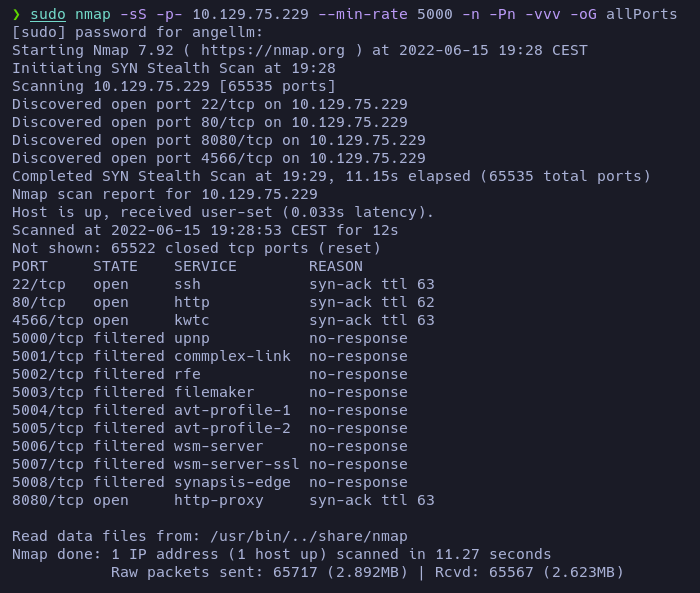
Task: Click the sudo password prompt line
Action: tap(138, 32)
